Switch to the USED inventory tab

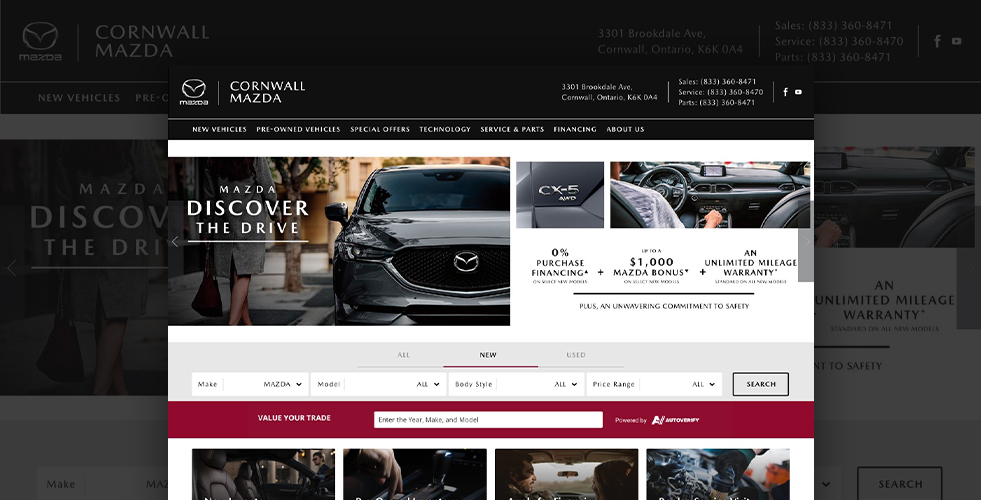click(x=576, y=355)
